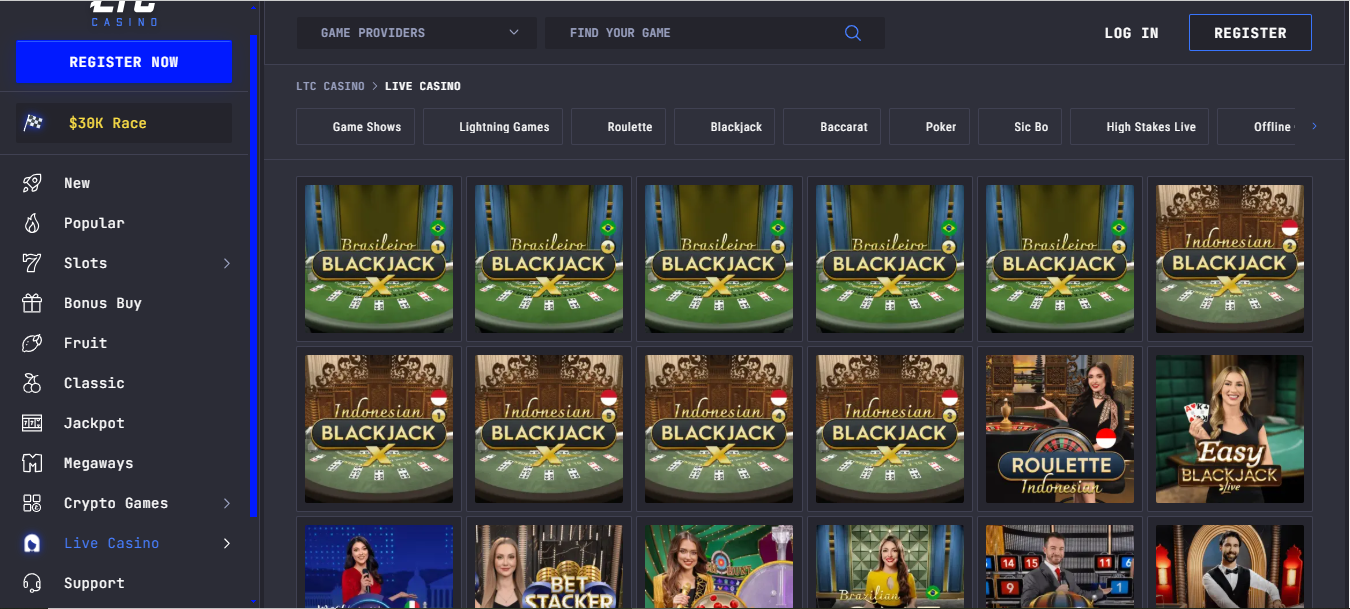Viewport: 1350px width, 609px height.
Task: Open Indonesian Blackjack X table 4
Action: click(719, 429)
